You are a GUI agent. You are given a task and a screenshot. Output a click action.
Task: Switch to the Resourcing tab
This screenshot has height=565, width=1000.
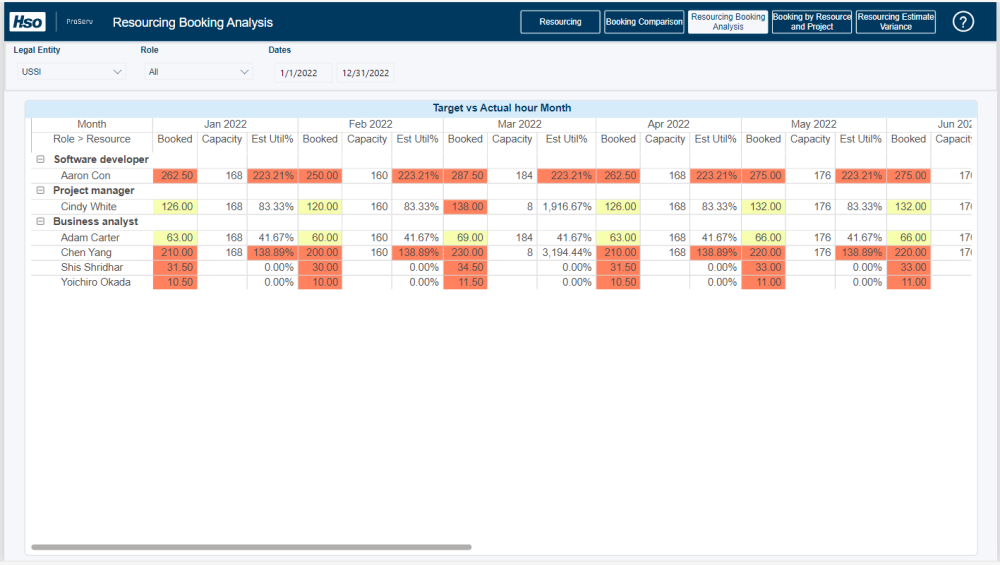click(560, 22)
